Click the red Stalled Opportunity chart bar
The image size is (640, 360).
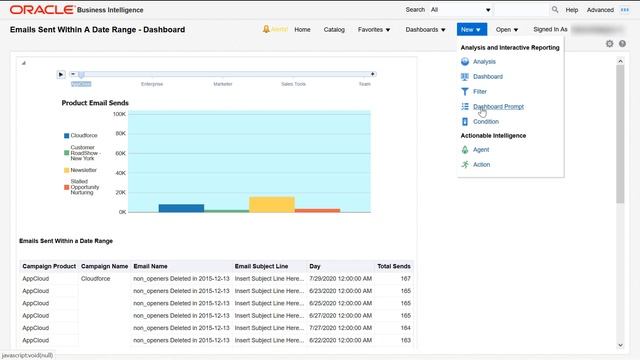point(318,211)
